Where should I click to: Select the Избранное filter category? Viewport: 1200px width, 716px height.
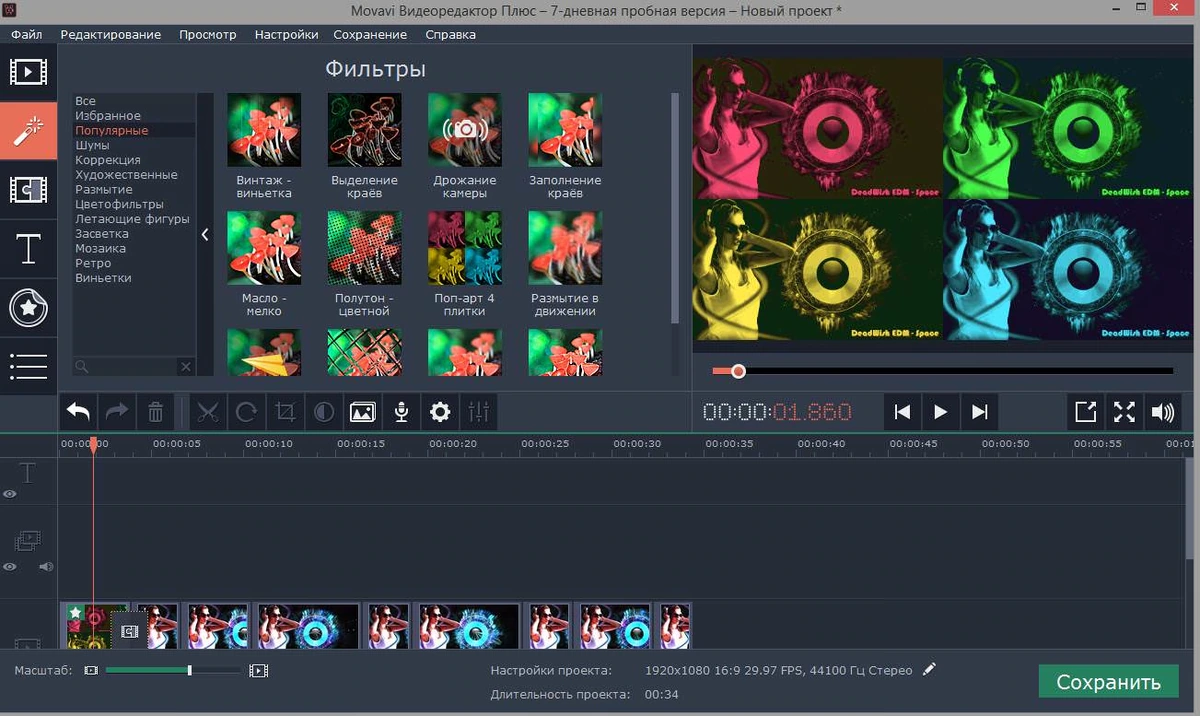[108, 116]
